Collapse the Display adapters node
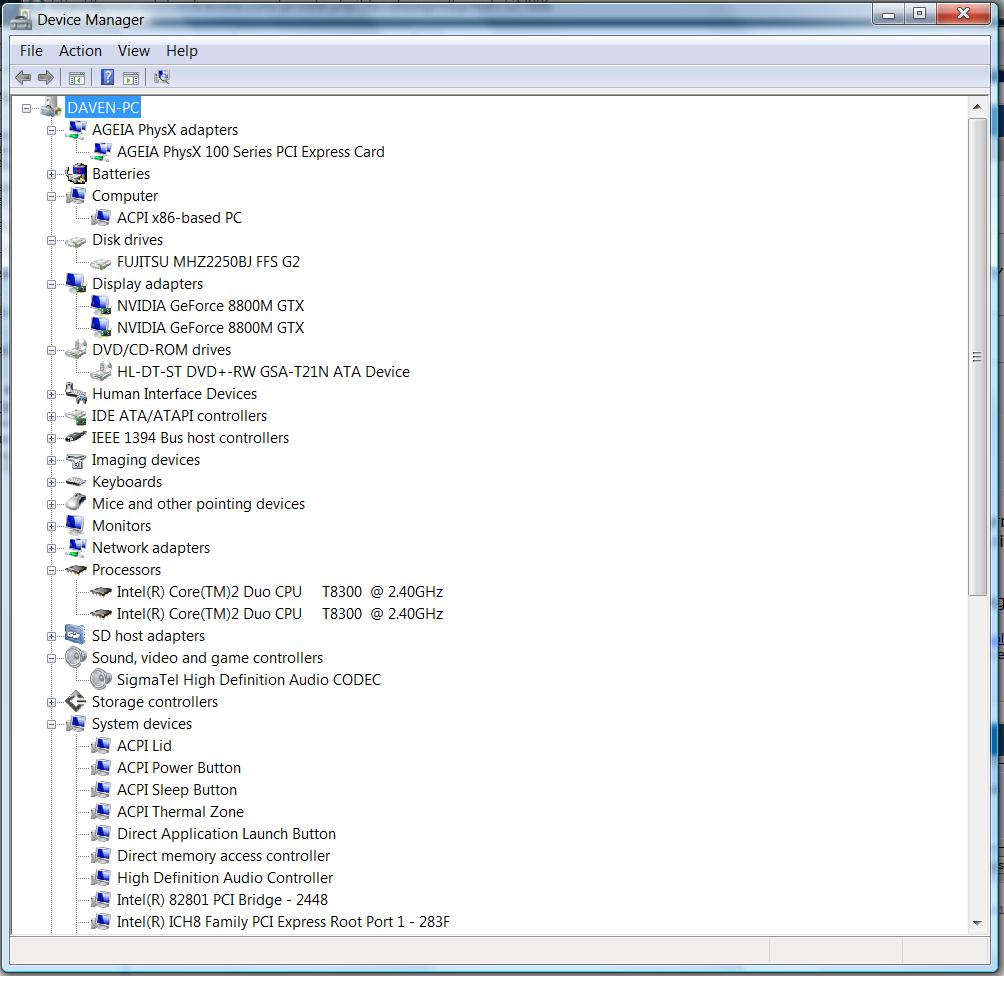 pyautogui.click(x=51, y=284)
